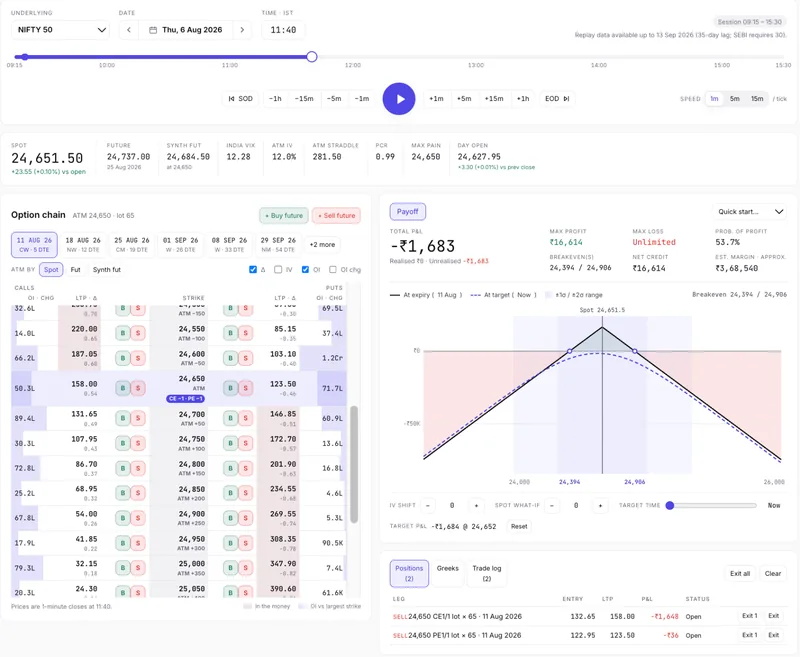Buy the 24,650 put with B

(x=230, y=388)
